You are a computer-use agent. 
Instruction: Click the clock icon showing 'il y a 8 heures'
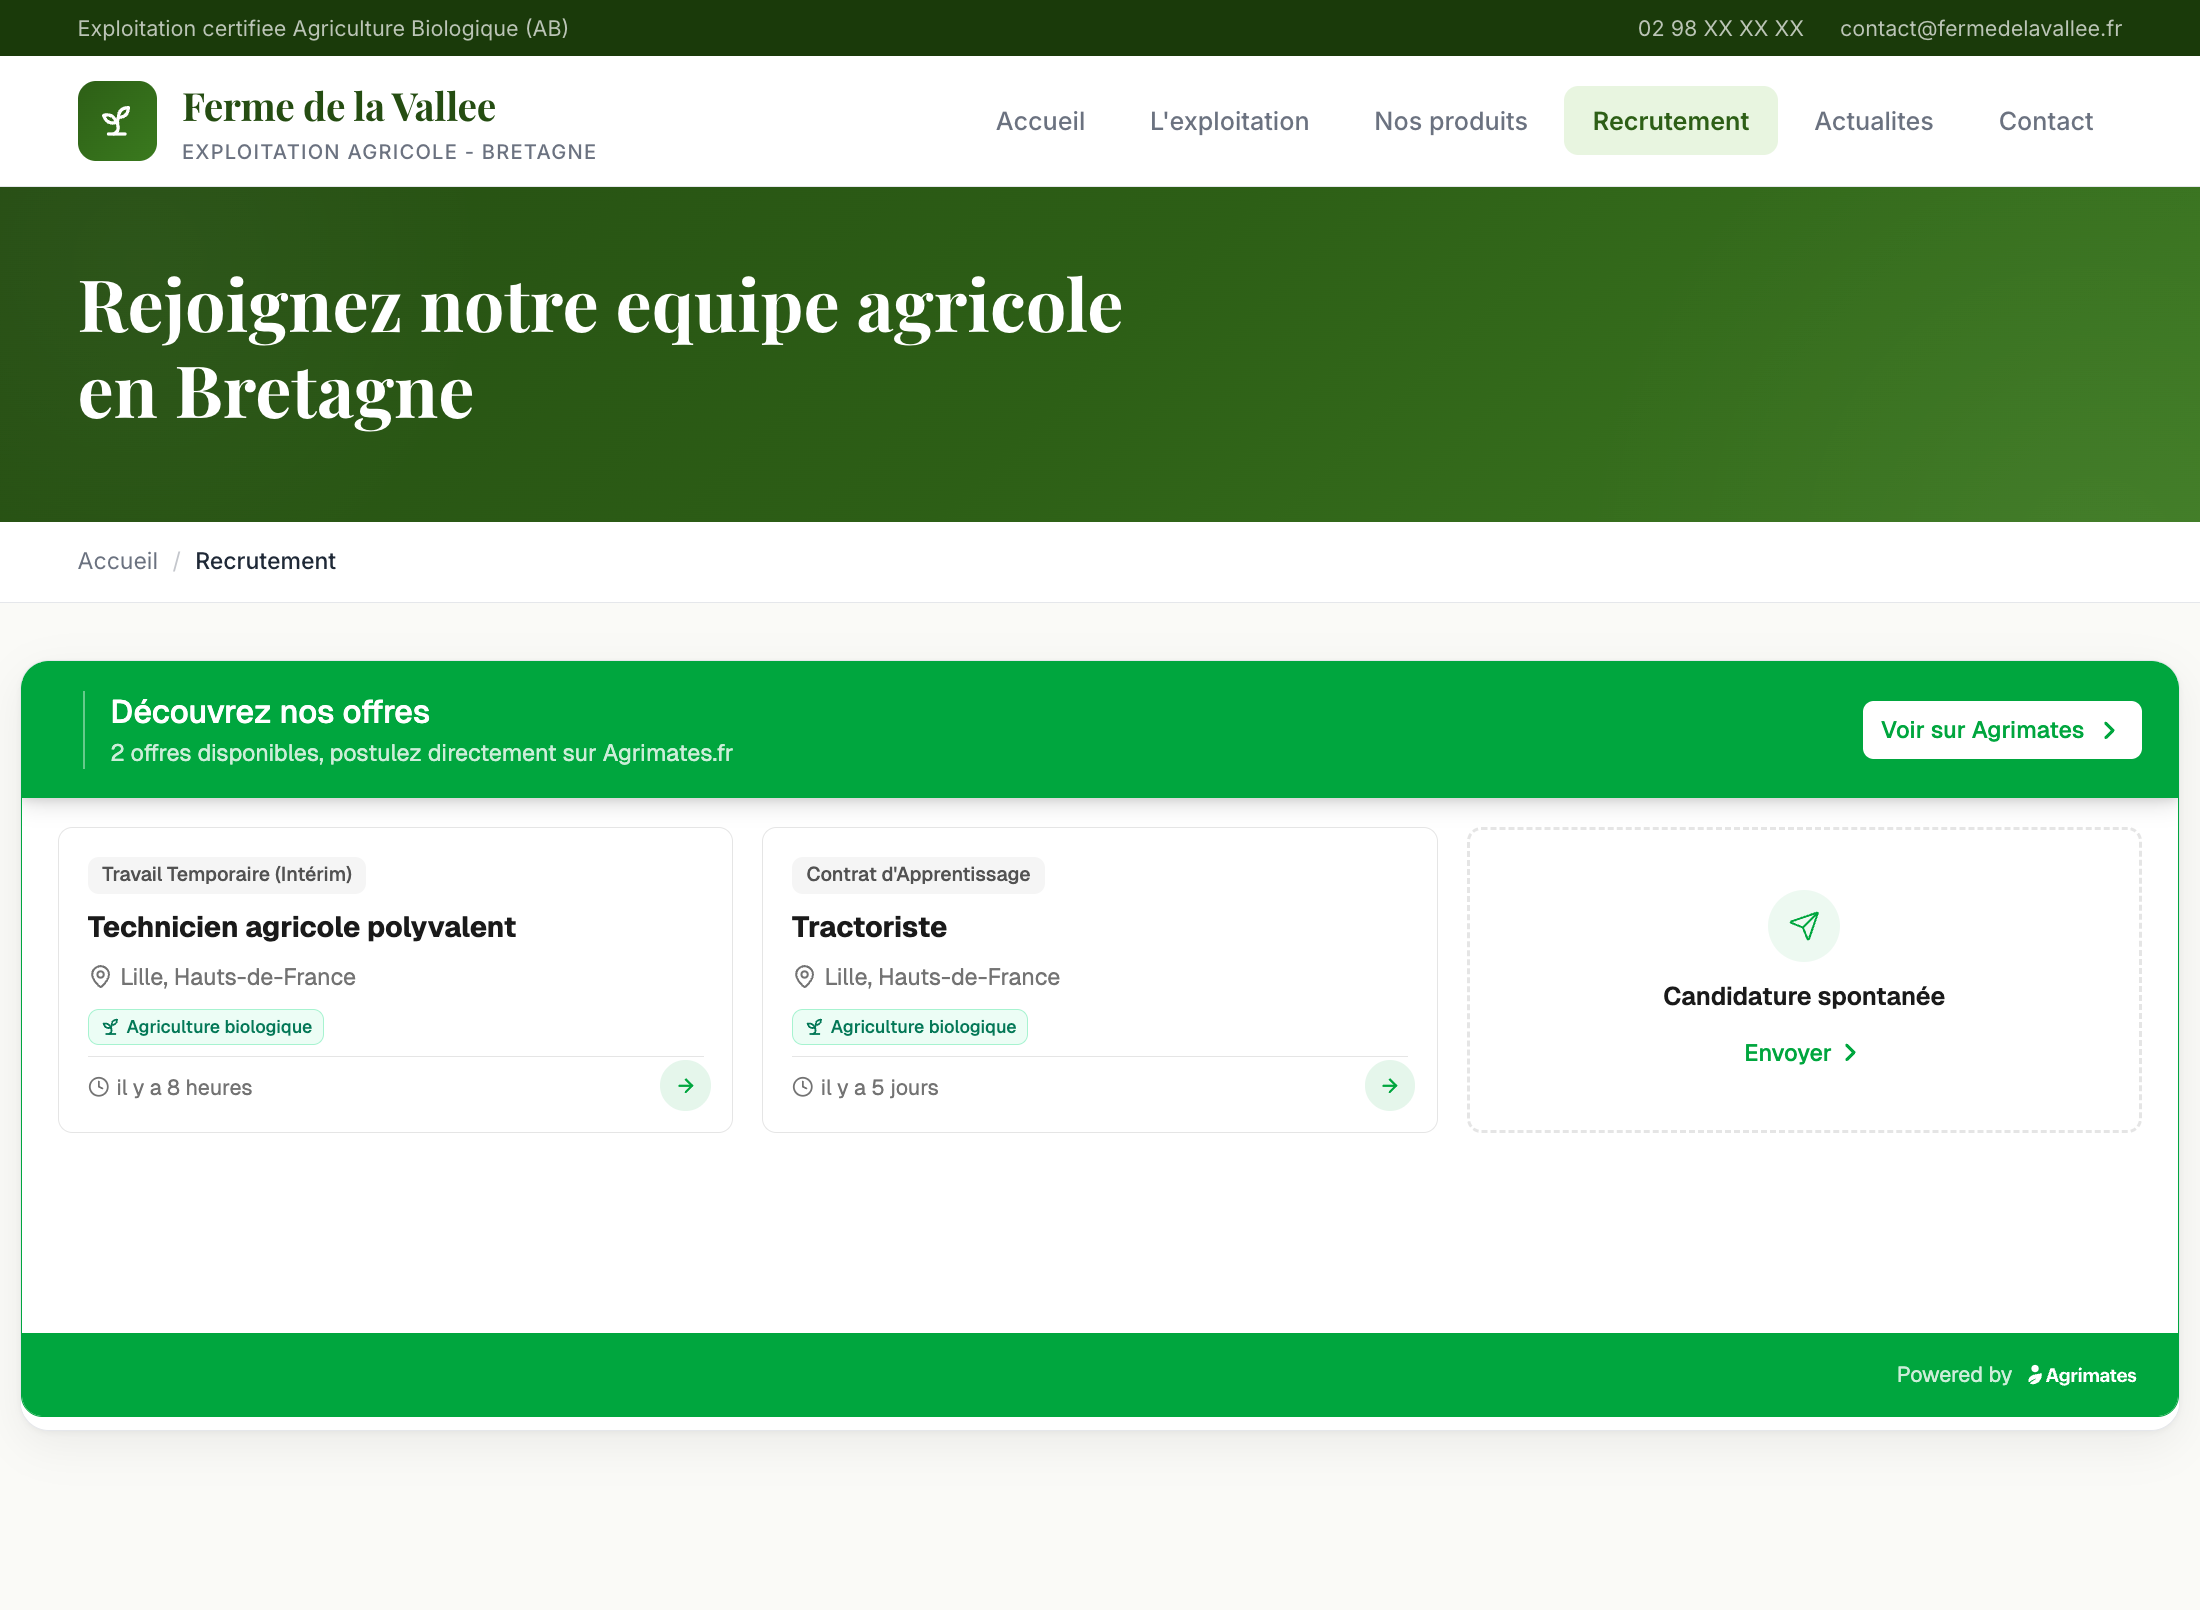tap(97, 1087)
